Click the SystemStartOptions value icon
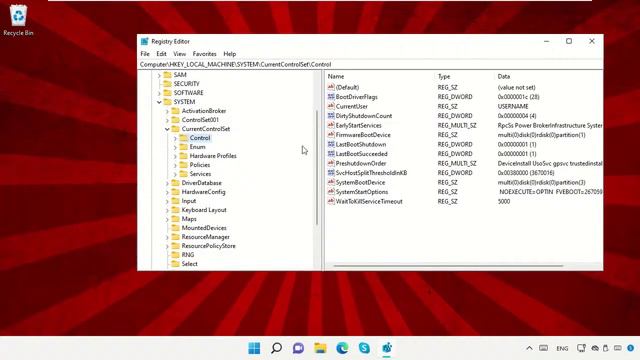This screenshot has height=360, width=640. 331,192
